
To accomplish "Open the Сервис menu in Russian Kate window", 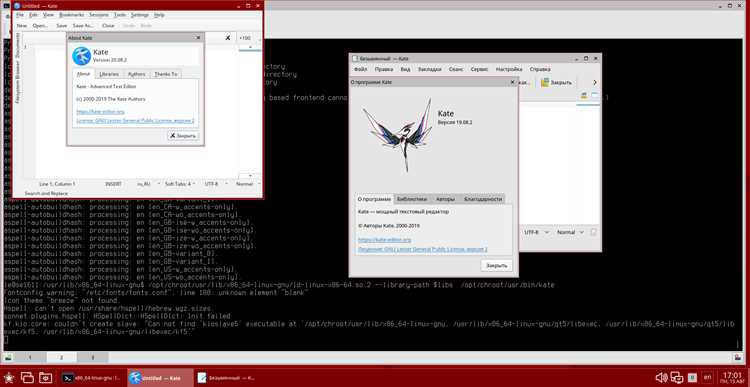I will coord(479,69).
